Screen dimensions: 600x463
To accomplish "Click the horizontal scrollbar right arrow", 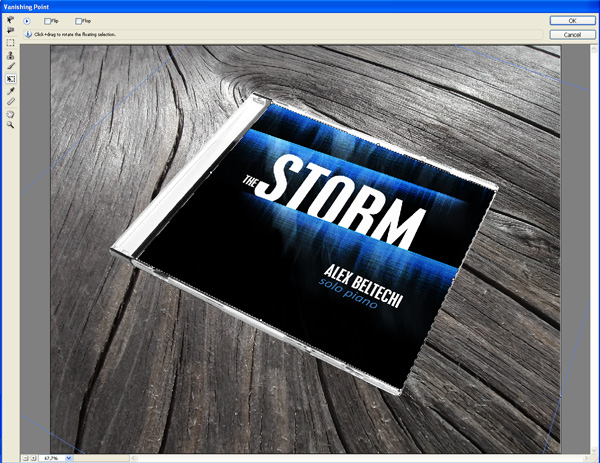I will point(586,458).
